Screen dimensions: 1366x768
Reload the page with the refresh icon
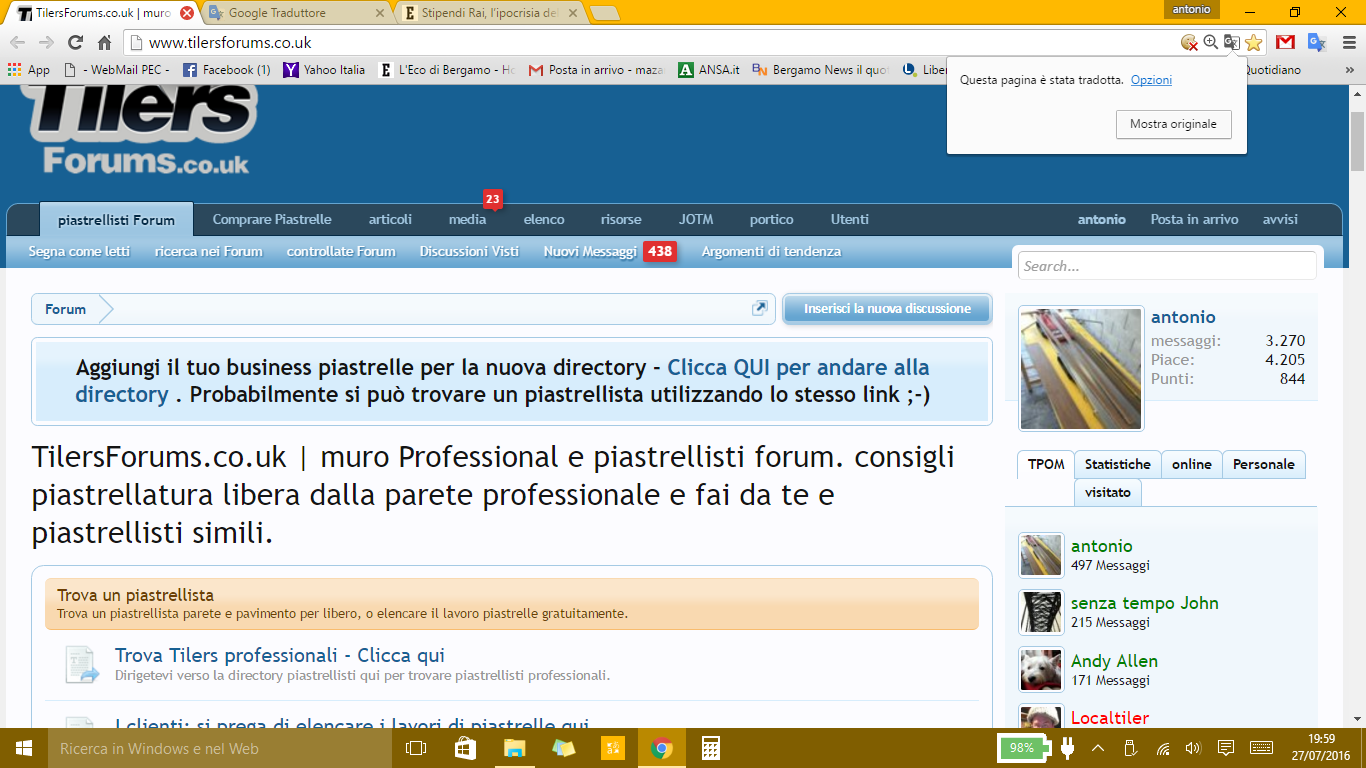pyautogui.click(x=75, y=42)
